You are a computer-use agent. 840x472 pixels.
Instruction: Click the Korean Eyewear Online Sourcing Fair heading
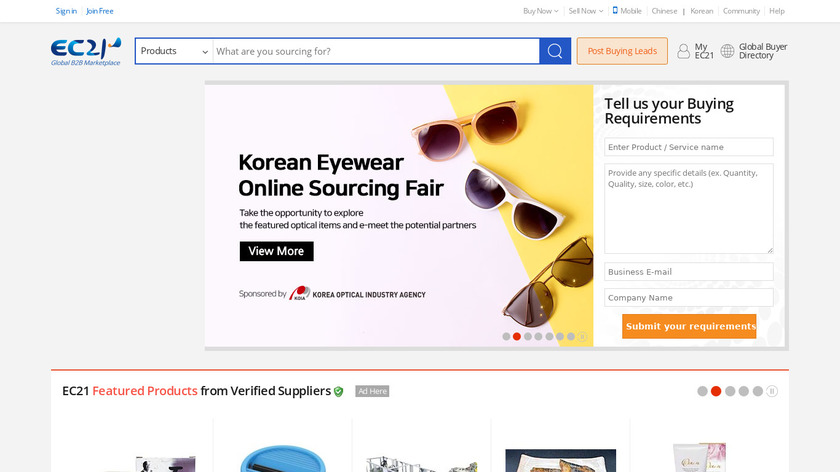pos(341,175)
